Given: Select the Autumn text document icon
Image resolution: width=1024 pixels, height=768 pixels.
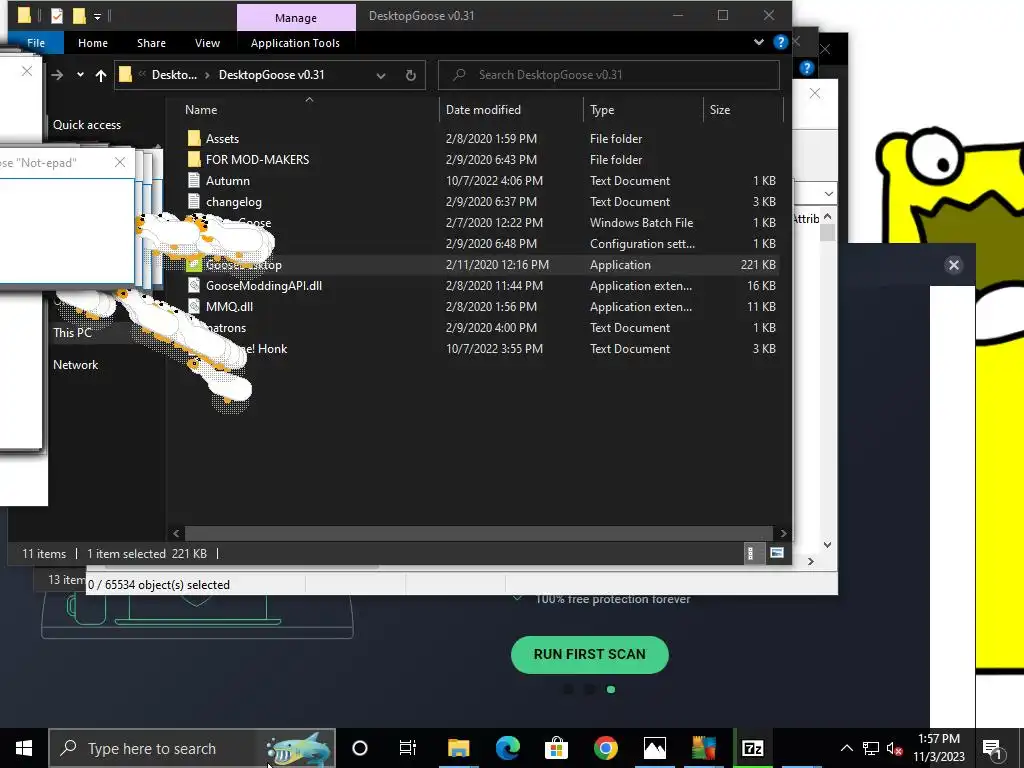Looking at the screenshot, I should (x=194, y=181).
